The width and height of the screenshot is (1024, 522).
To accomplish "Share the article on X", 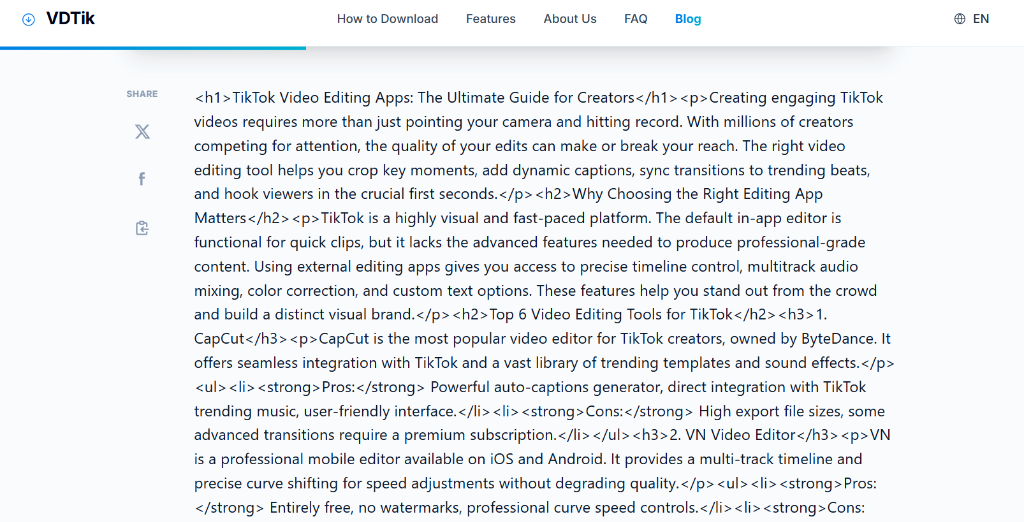I will point(142,131).
